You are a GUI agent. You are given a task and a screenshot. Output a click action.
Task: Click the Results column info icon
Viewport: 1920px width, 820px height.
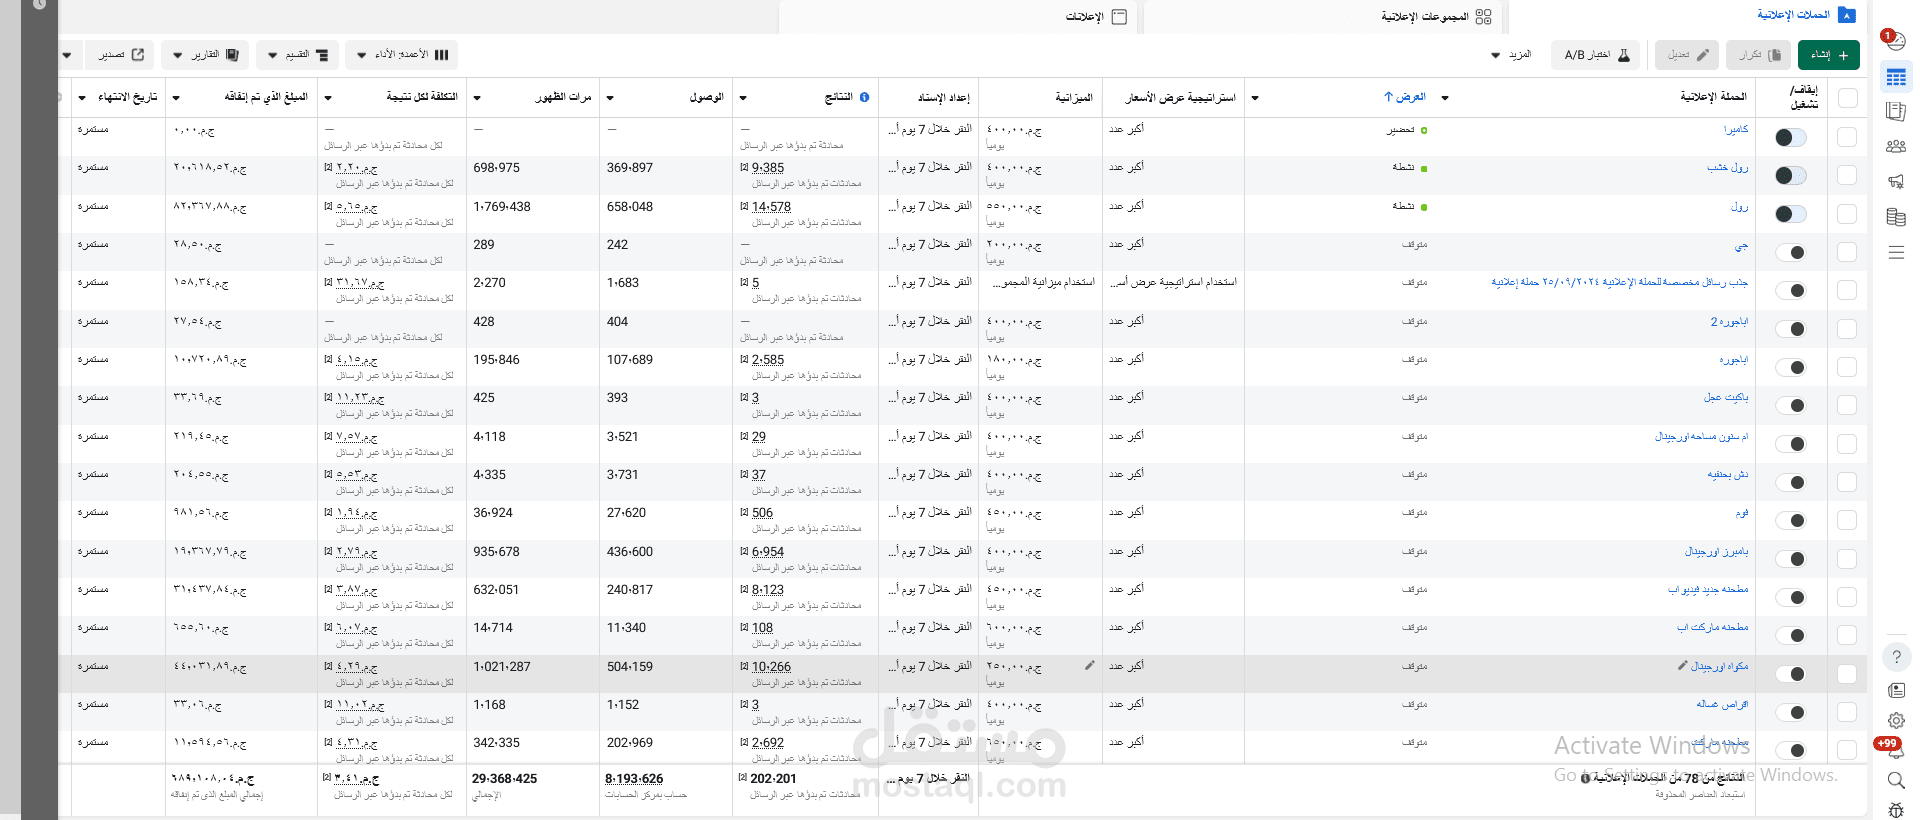point(864,97)
